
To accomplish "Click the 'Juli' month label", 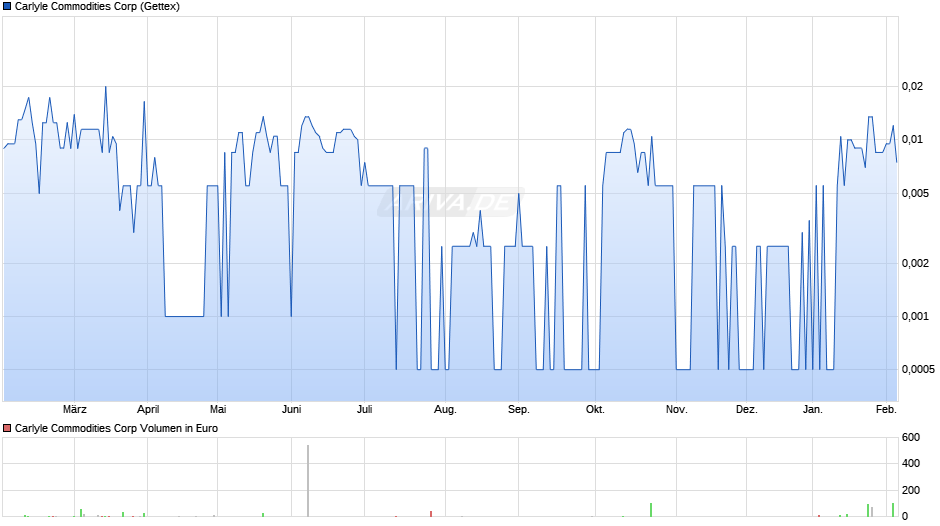I will [364, 410].
